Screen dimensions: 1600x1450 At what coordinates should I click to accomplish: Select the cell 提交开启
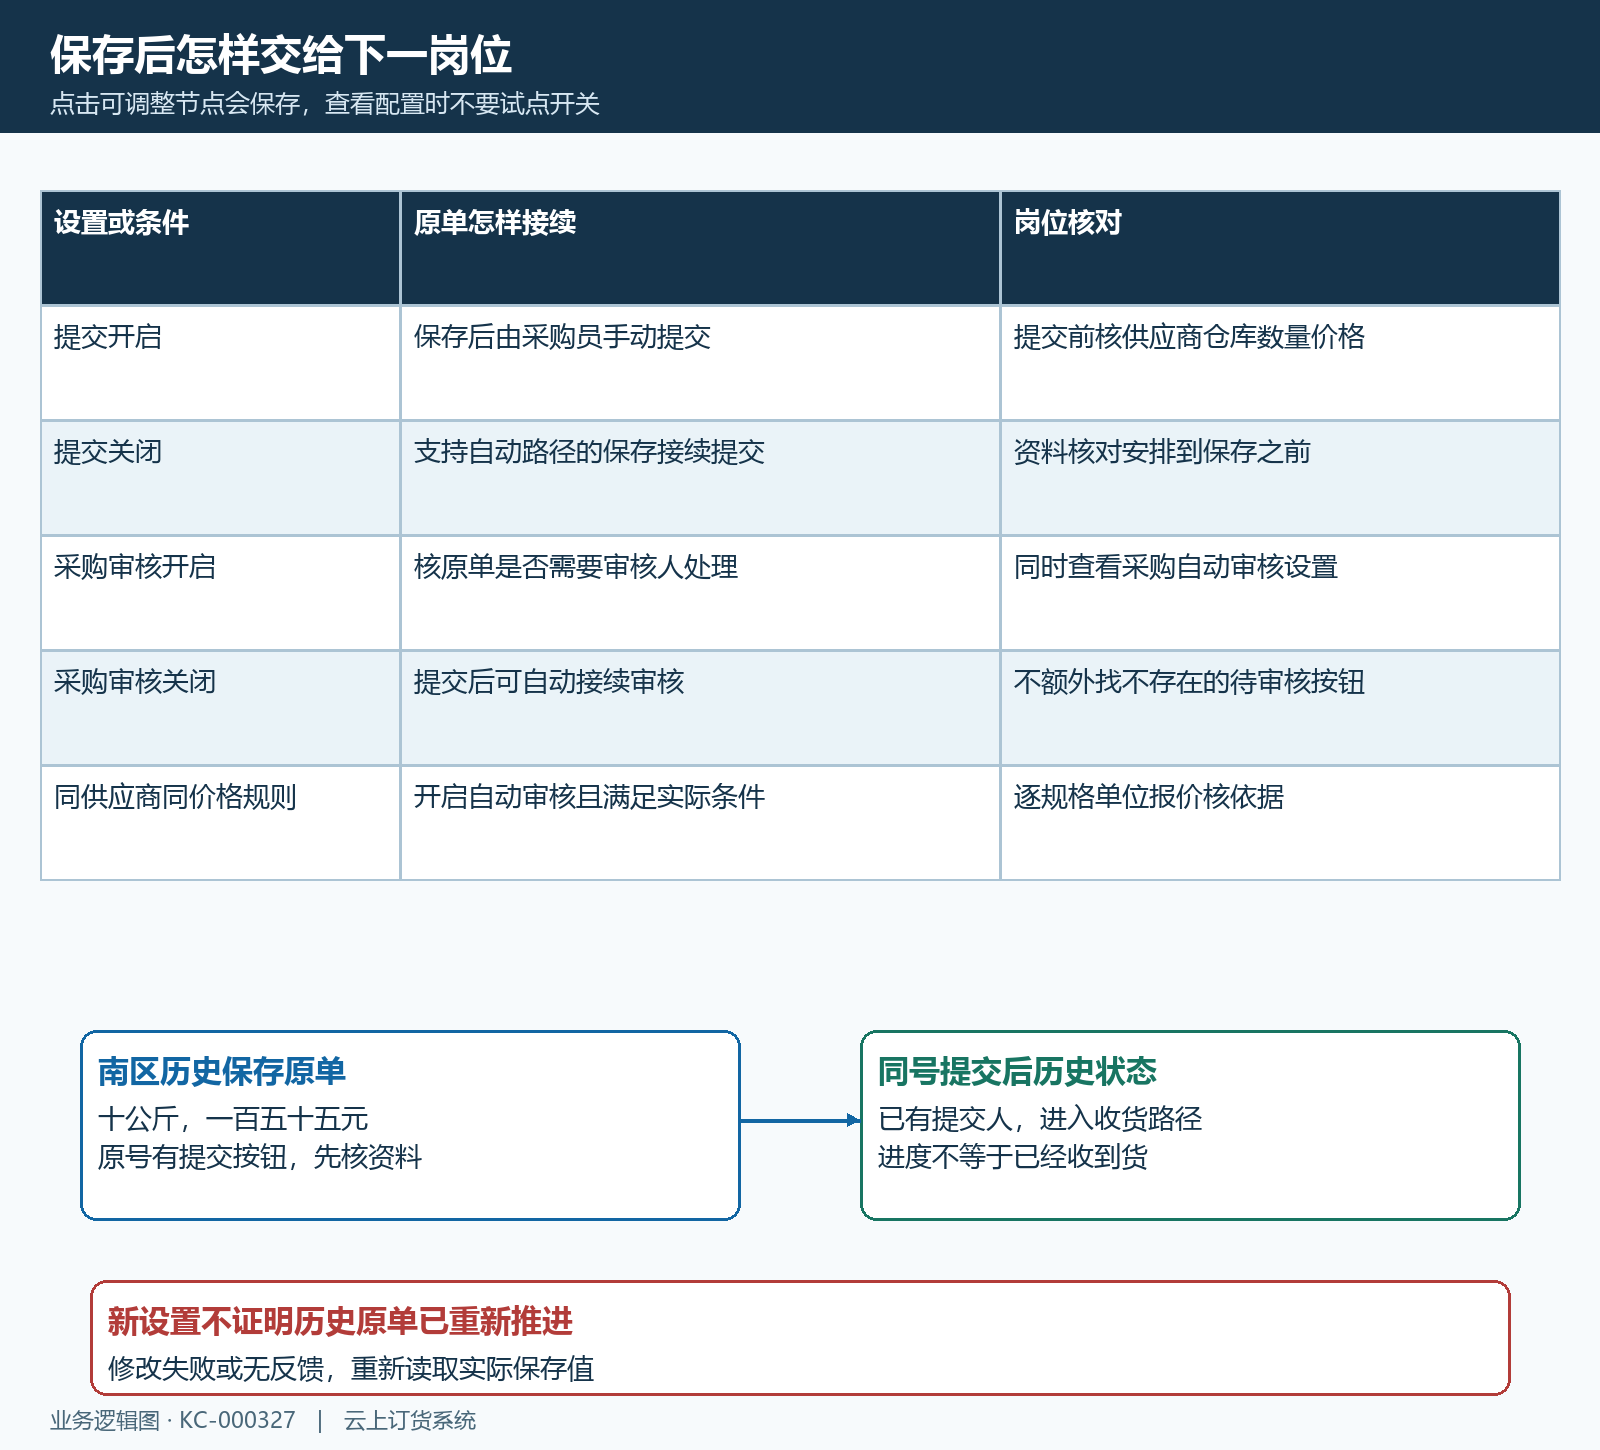point(220,363)
